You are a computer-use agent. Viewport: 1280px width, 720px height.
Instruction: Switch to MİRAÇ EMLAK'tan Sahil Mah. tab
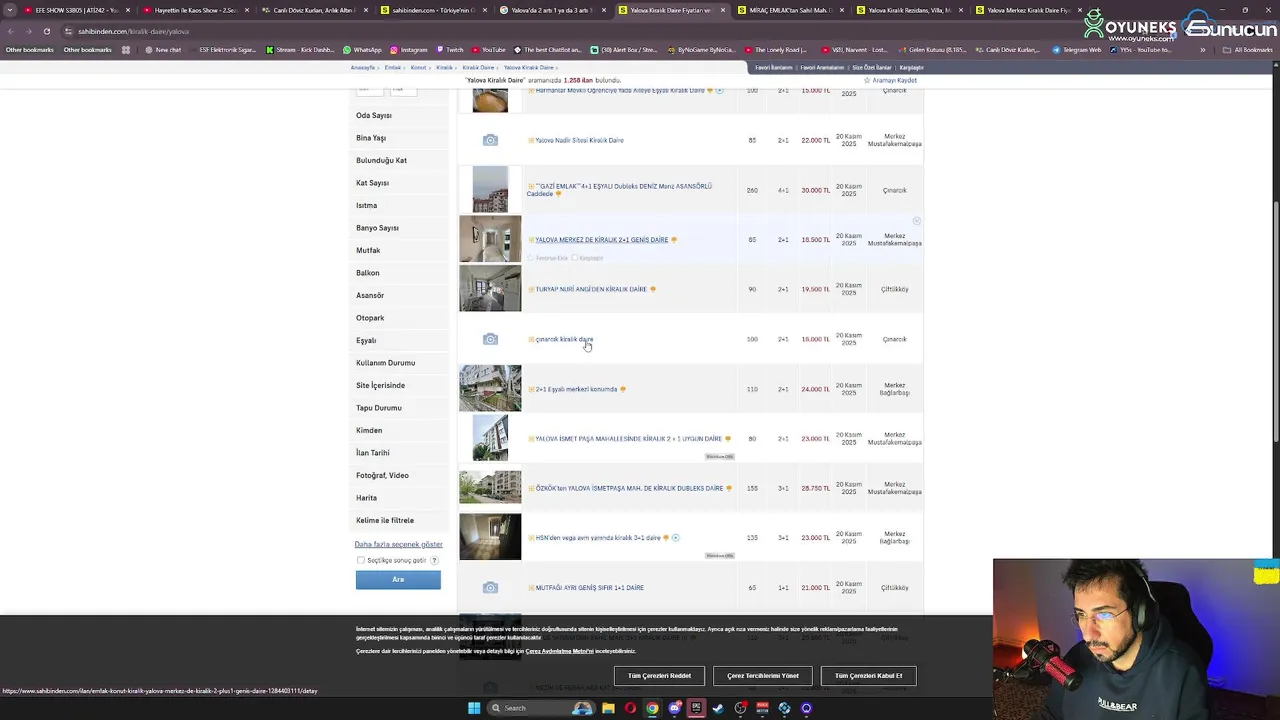pos(789,10)
